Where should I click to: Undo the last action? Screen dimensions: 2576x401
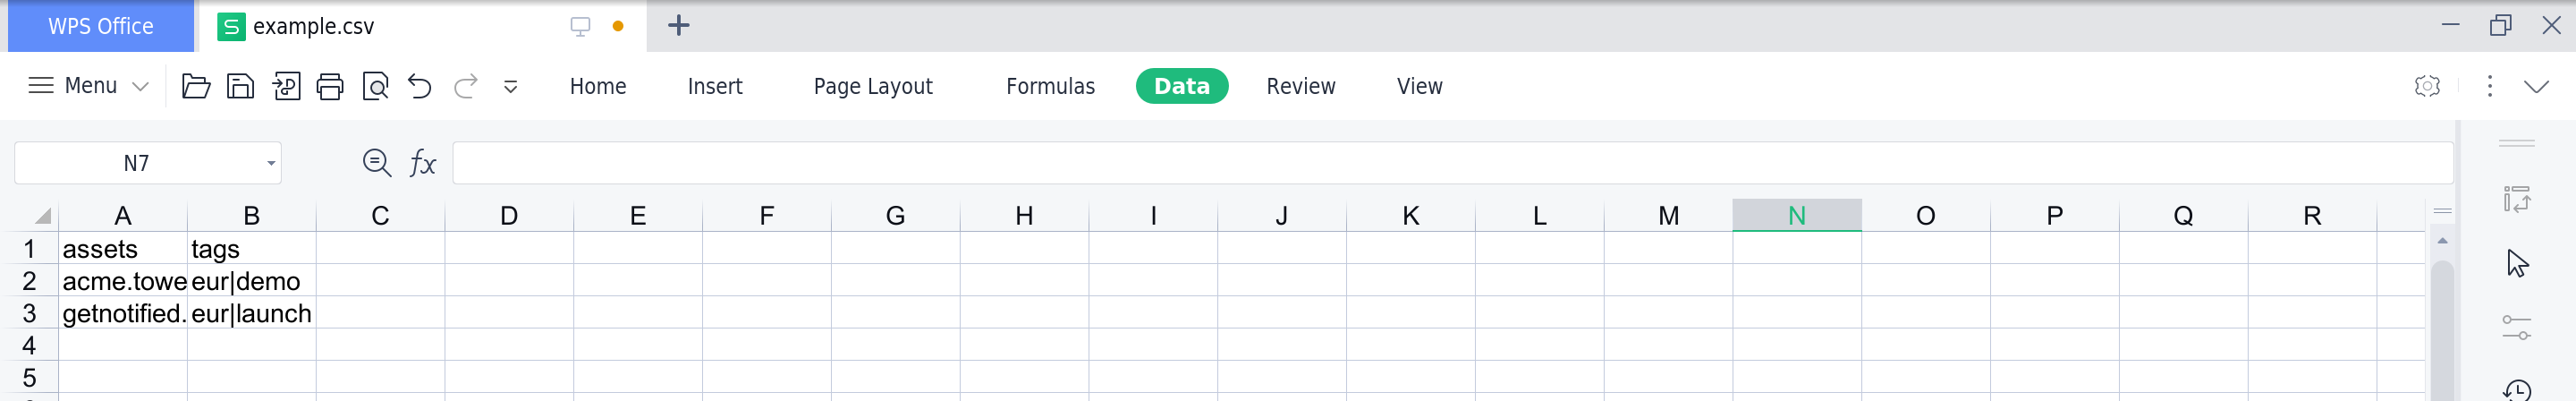coord(420,86)
